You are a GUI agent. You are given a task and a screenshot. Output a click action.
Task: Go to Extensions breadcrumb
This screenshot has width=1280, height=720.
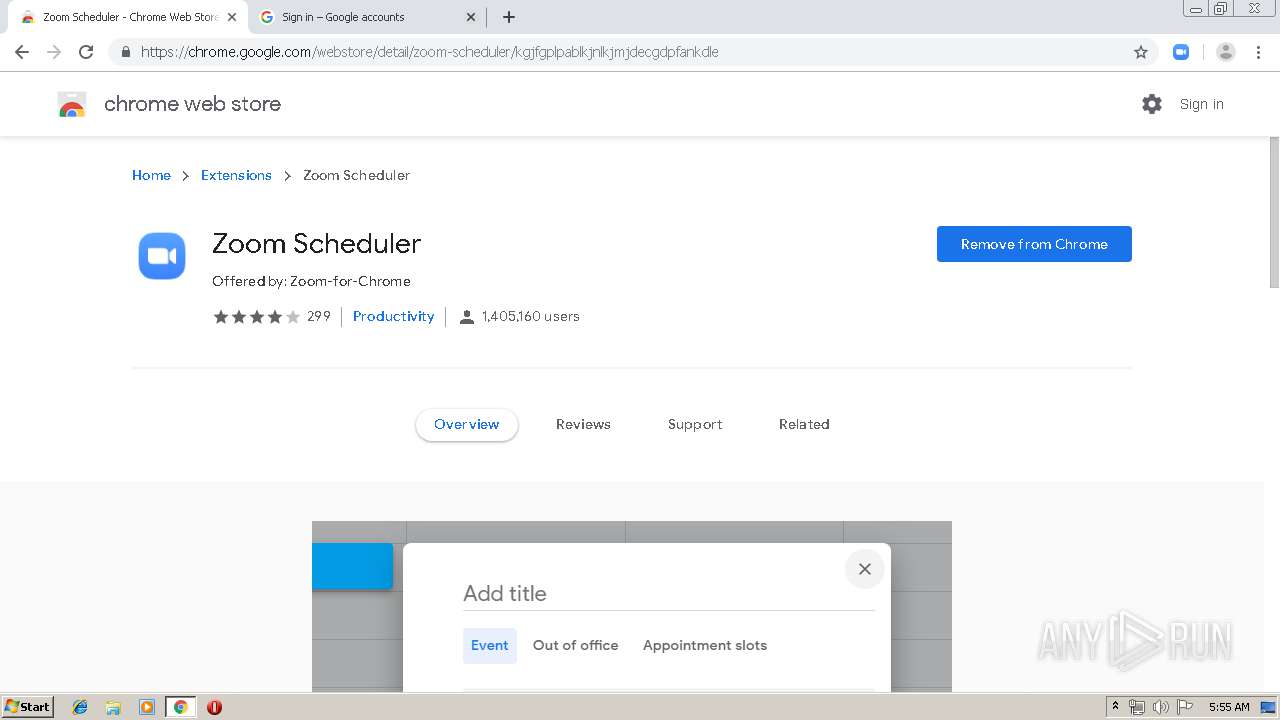click(x=236, y=175)
